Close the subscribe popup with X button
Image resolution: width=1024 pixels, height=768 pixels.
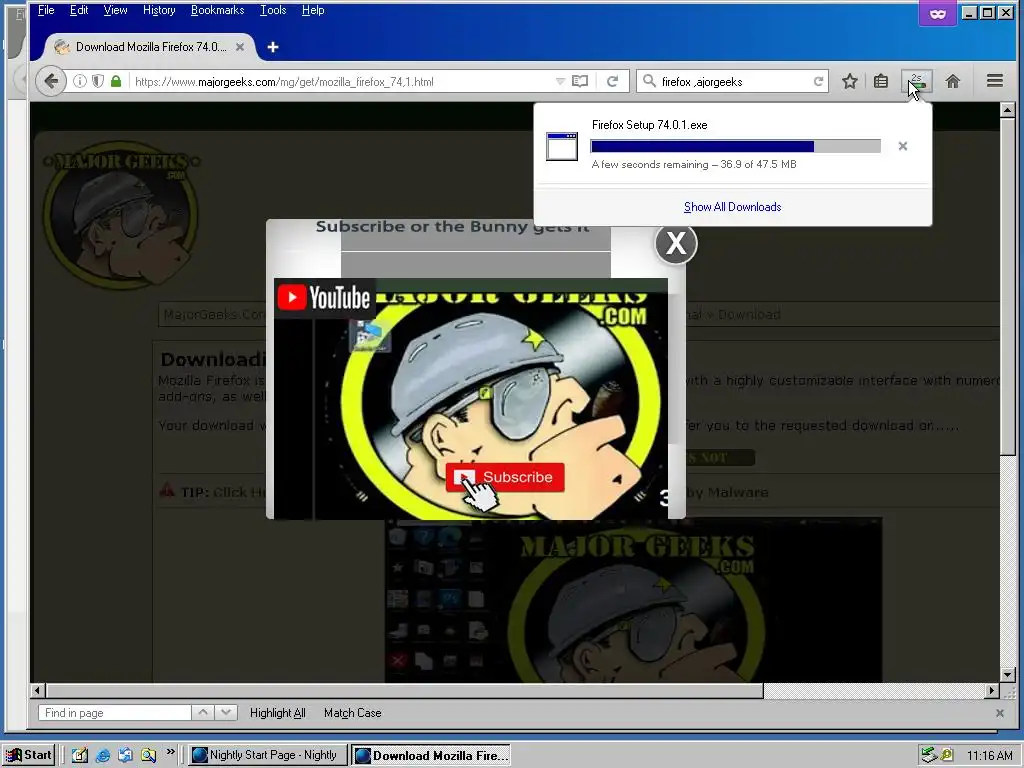click(x=676, y=244)
